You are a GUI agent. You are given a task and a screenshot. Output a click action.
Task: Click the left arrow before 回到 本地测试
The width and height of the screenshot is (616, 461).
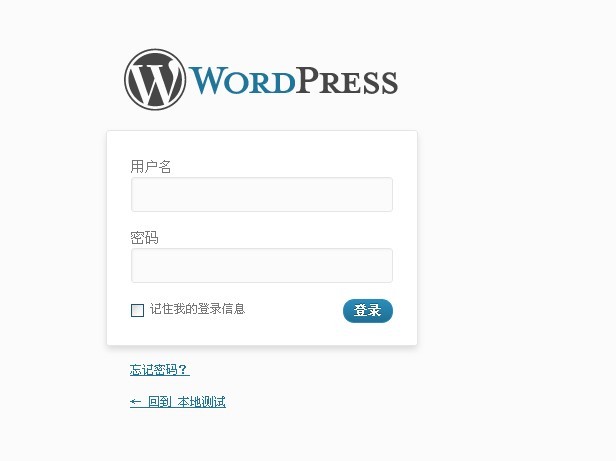[136, 402]
